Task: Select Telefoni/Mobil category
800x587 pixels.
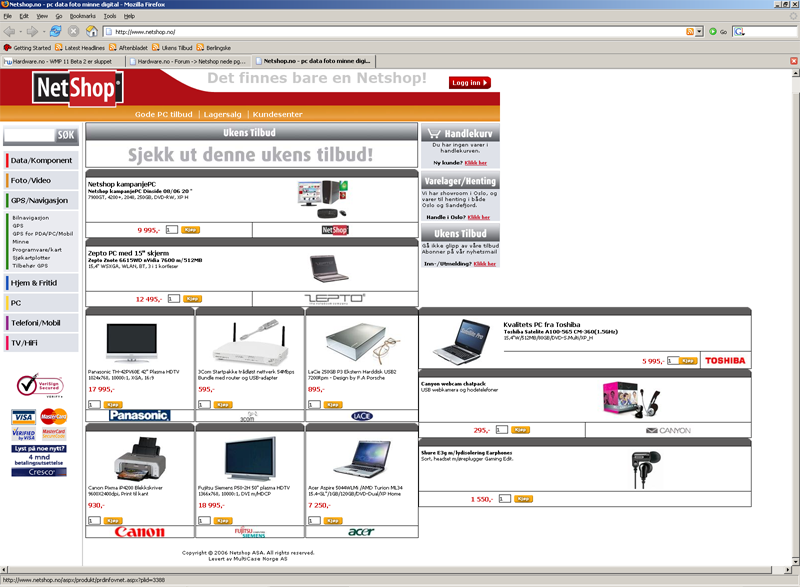Action: (41, 323)
